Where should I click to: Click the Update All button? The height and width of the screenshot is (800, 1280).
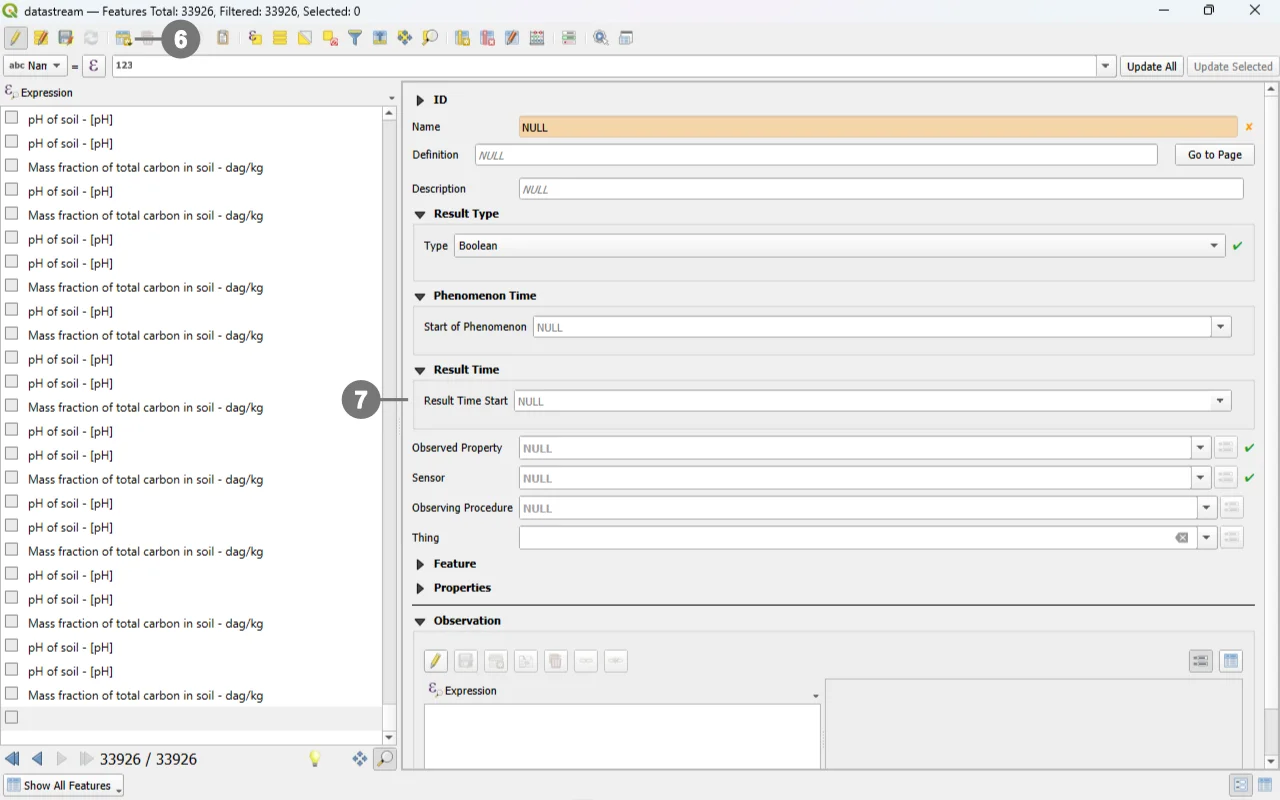coord(1151,67)
